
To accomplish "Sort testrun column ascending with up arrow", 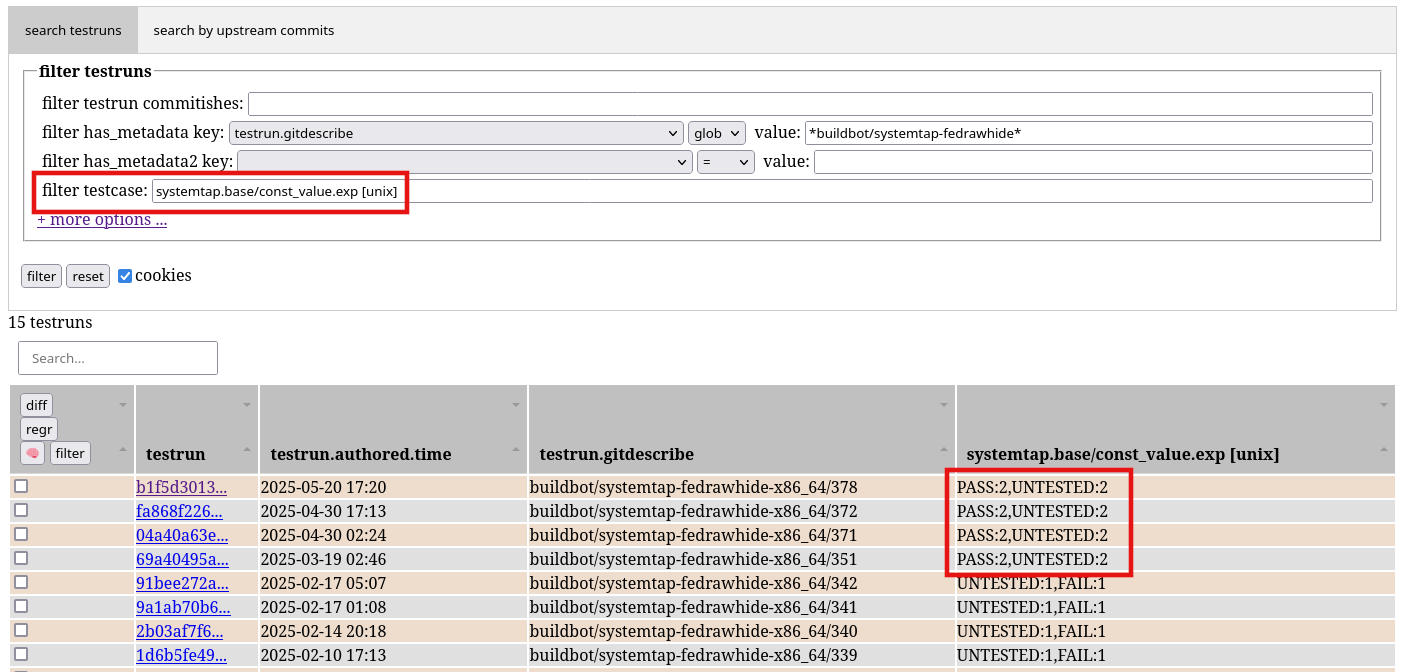I will (x=248, y=451).
